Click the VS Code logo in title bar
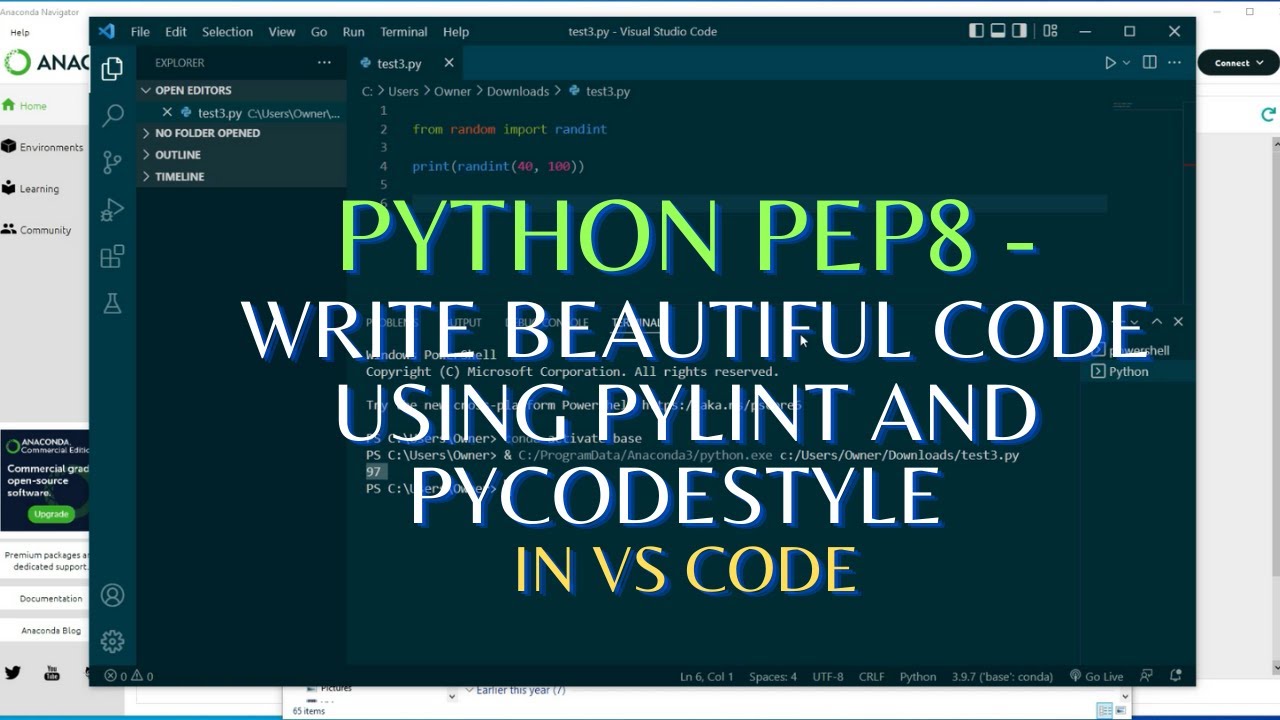 pos(106,31)
